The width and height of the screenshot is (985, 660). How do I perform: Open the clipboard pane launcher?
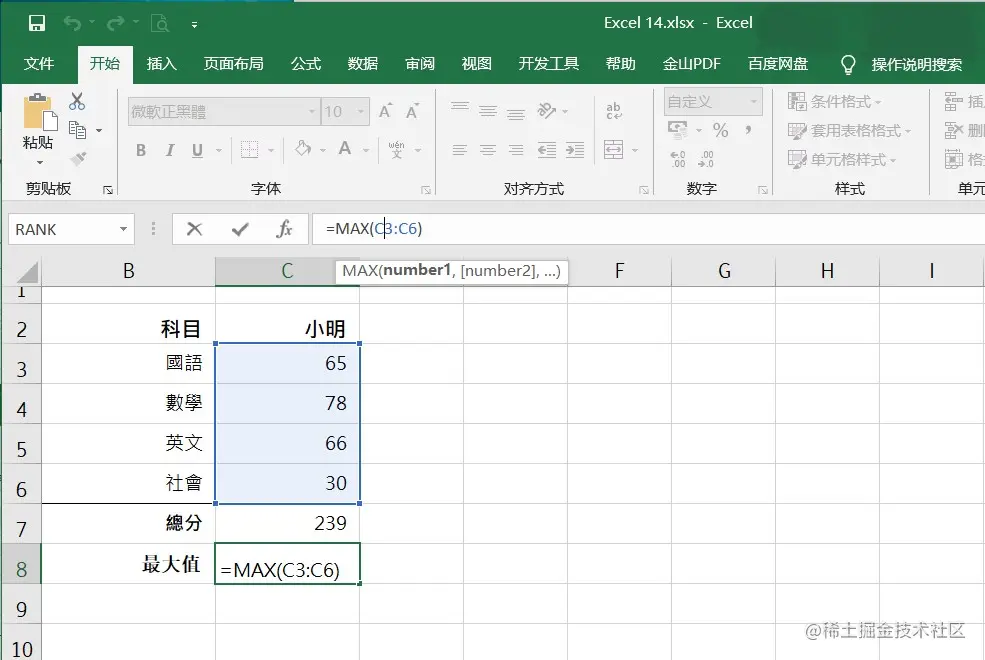(108, 190)
